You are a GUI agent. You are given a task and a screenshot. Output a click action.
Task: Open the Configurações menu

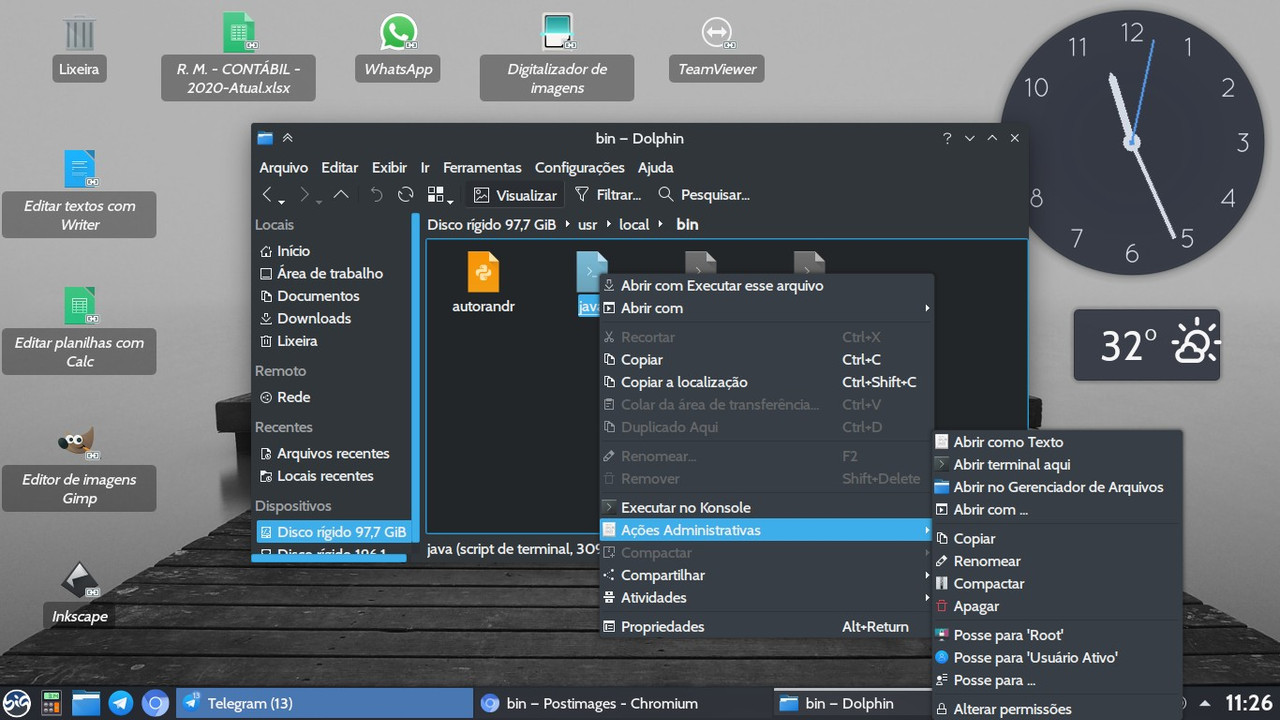tap(579, 167)
